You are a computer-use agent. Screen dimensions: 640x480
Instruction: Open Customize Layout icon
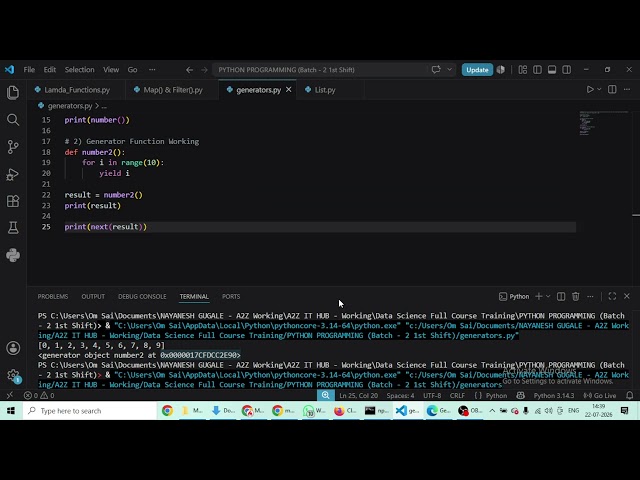tap(522, 70)
